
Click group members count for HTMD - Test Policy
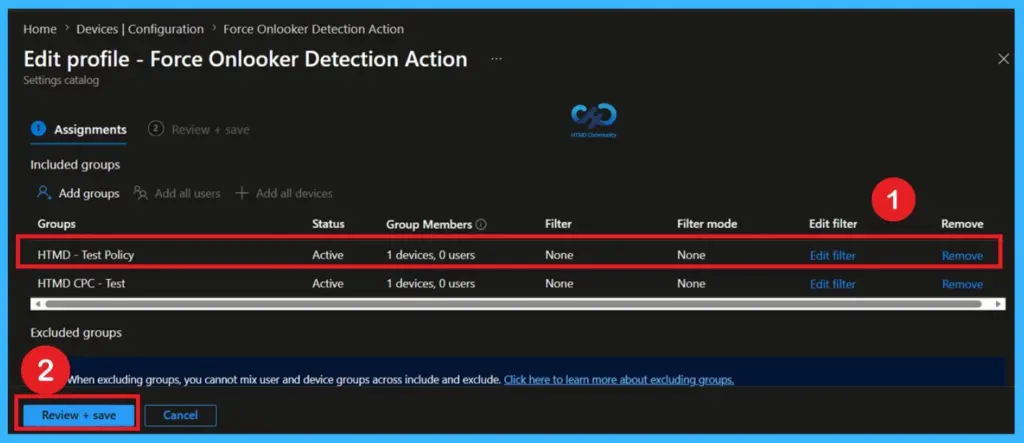pos(430,255)
